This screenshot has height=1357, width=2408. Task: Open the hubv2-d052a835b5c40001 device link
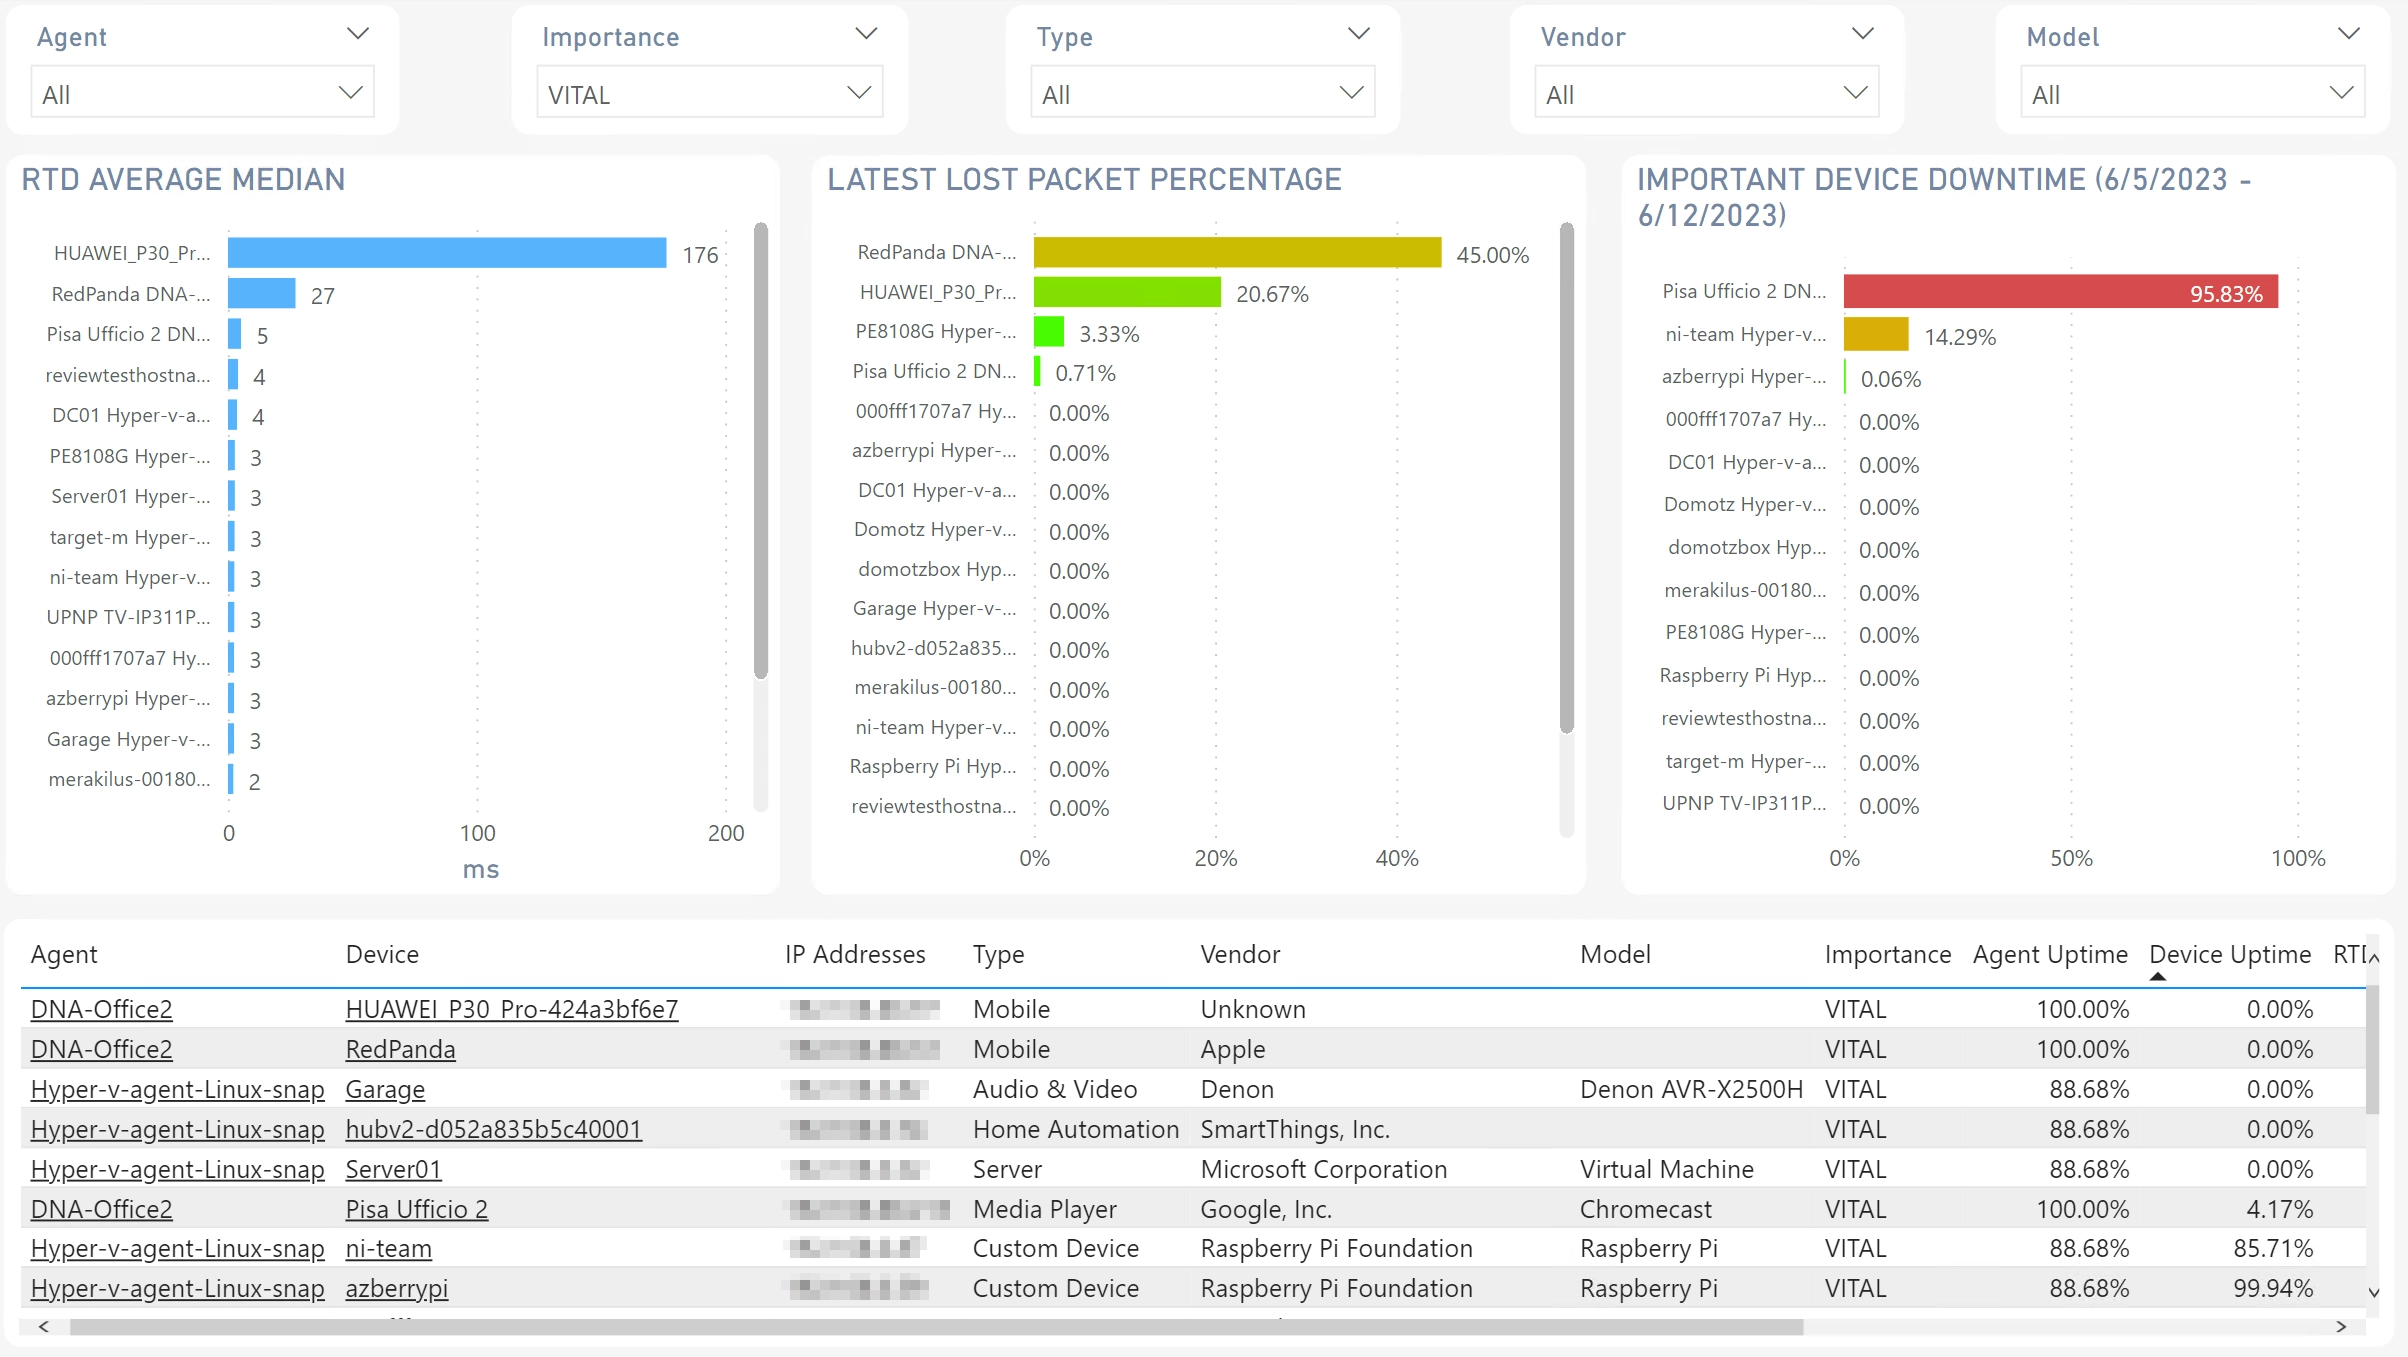click(x=494, y=1129)
